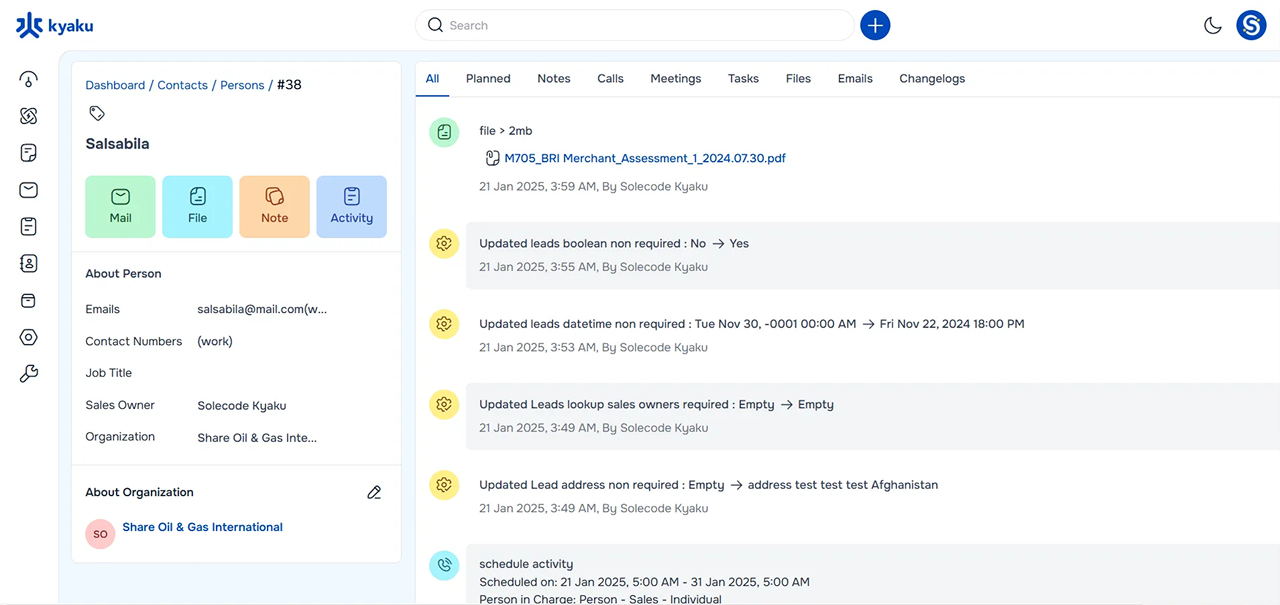1280x605 pixels.
Task: Switch to the Files tab
Action: (798, 78)
